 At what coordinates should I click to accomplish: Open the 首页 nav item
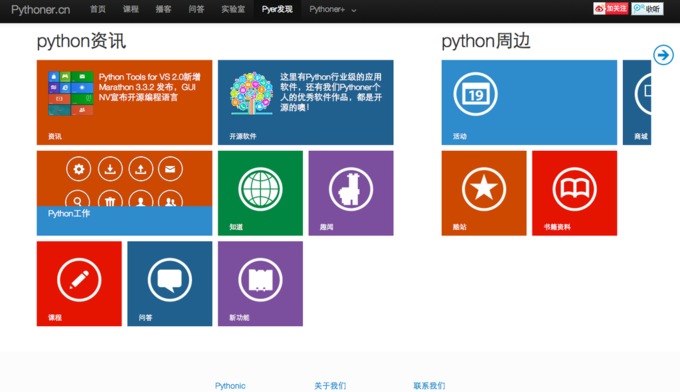coord(98,9)
